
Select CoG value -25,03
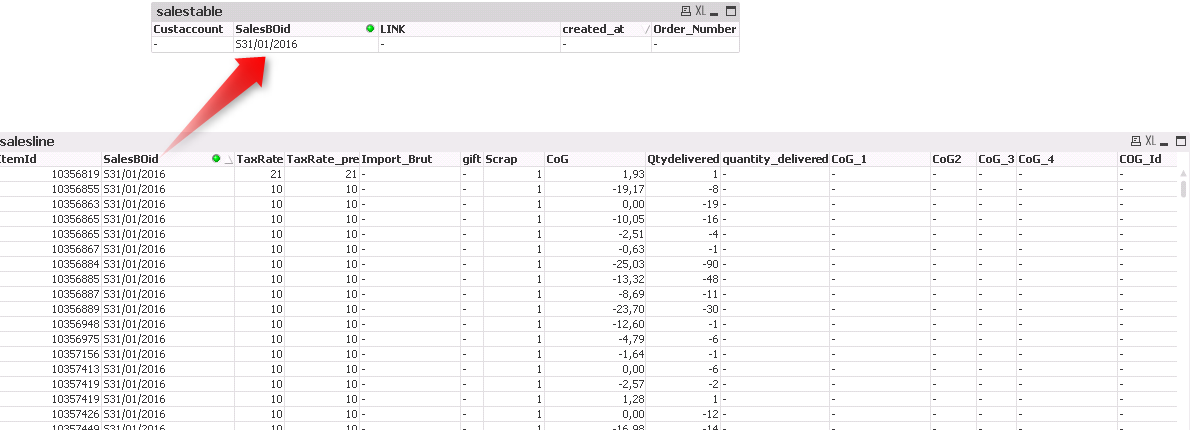pos(628,264)
